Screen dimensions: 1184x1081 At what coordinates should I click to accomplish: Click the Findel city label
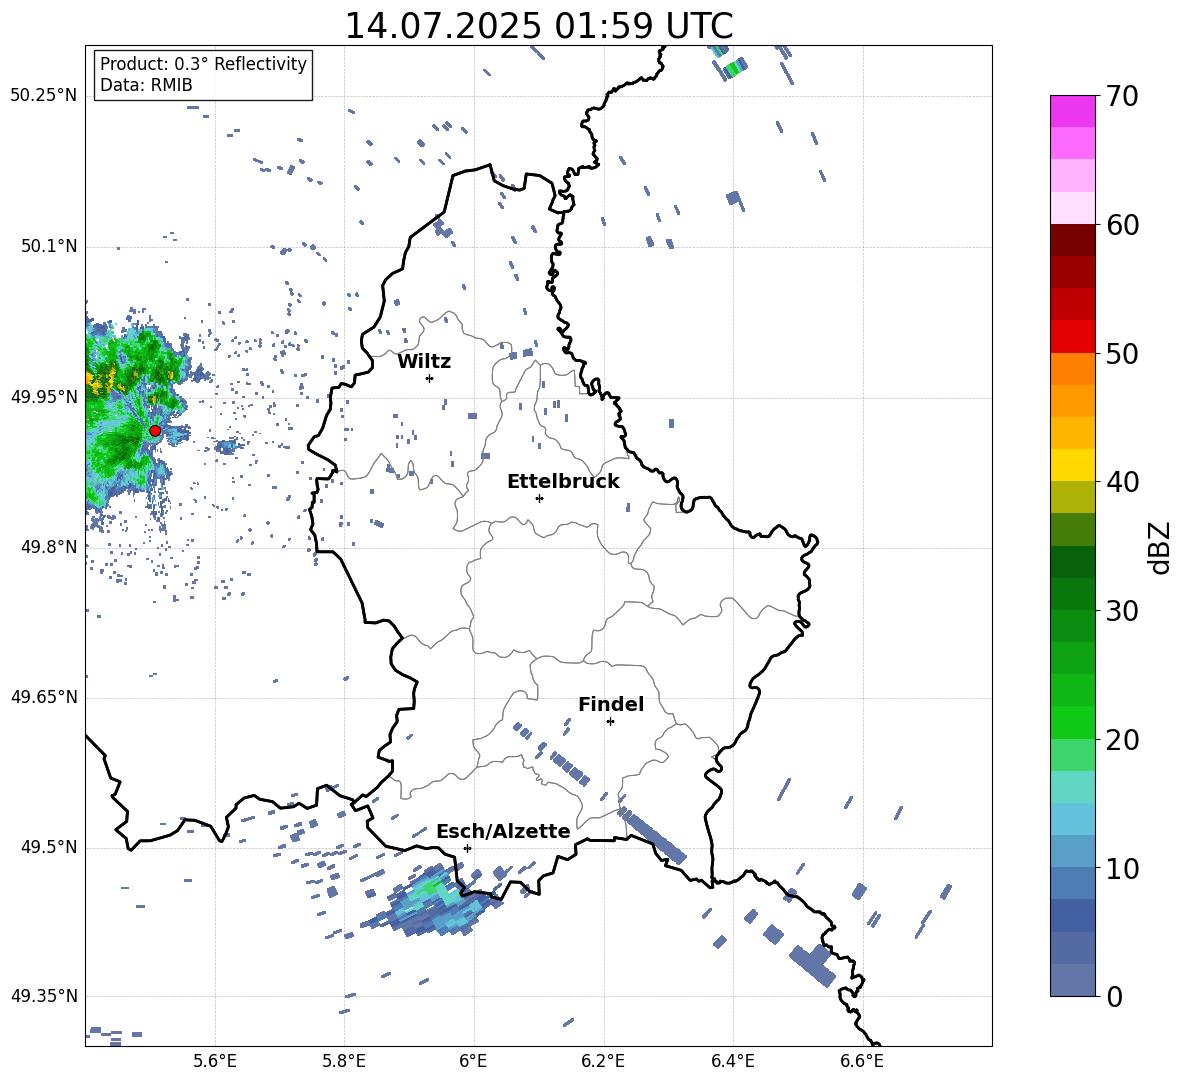point(611,704)
